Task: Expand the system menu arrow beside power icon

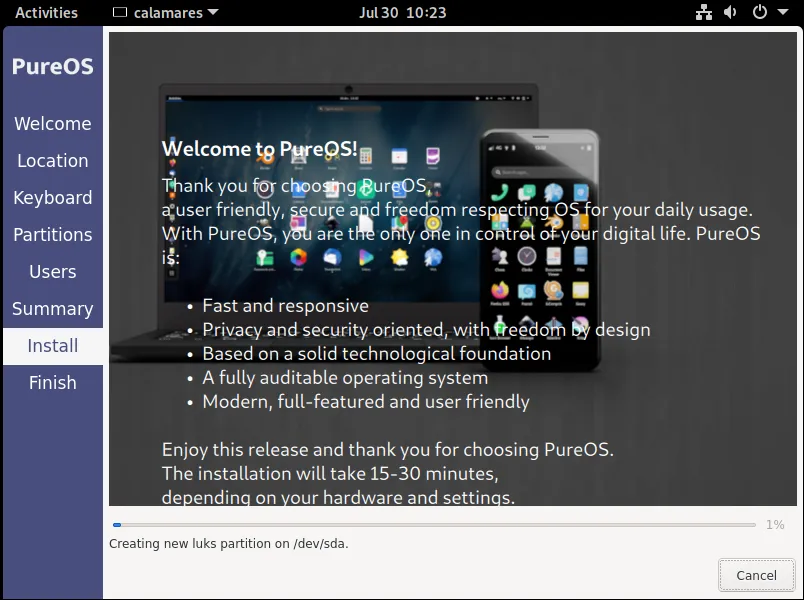Action: click(780, 13)
